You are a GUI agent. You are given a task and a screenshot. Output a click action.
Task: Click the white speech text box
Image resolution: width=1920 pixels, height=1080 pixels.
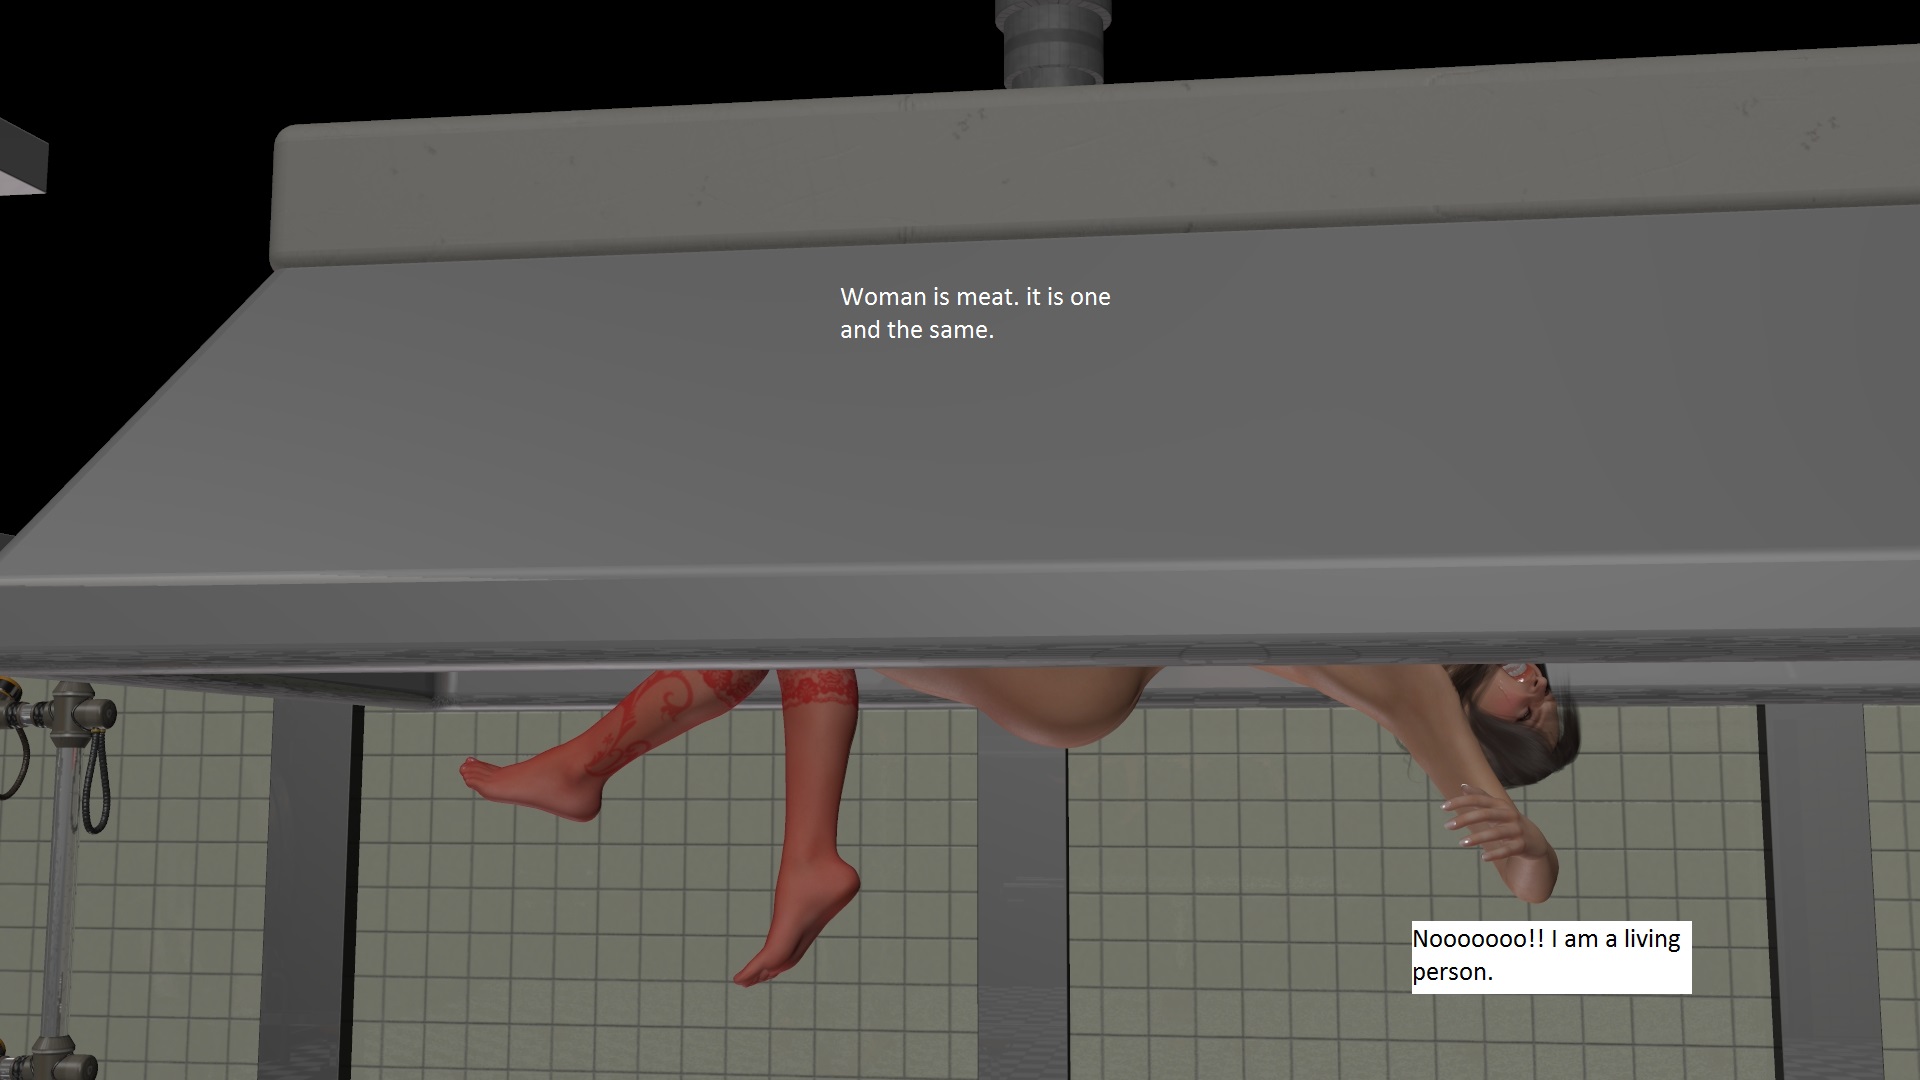pyautogui.click(x=1550, y=956)
